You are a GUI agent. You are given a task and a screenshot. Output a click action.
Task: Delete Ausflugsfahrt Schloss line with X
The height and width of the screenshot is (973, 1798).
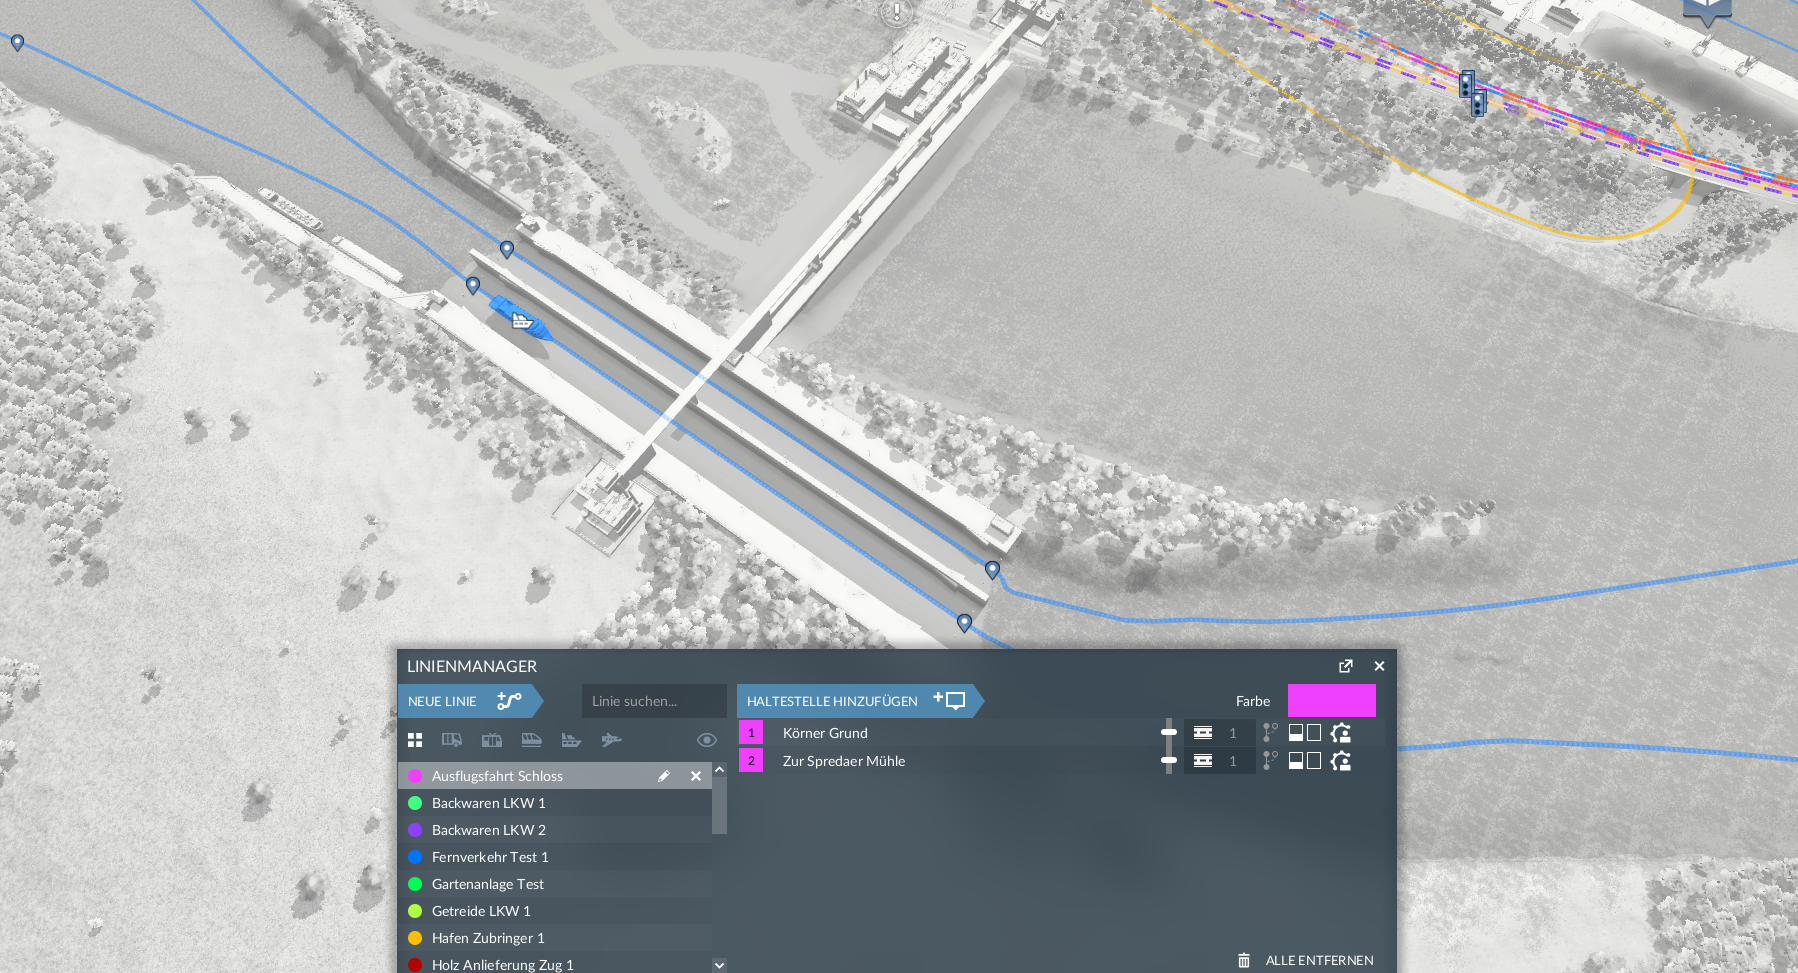(696, 776)
